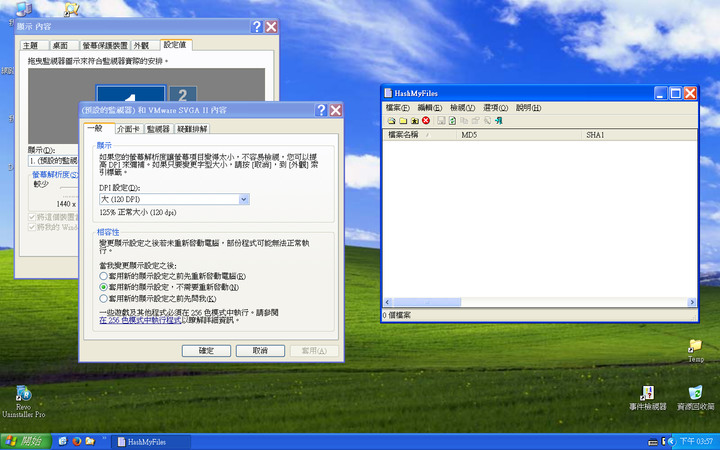
Task: Click the 開始 Start button
Action: (25, 441)
